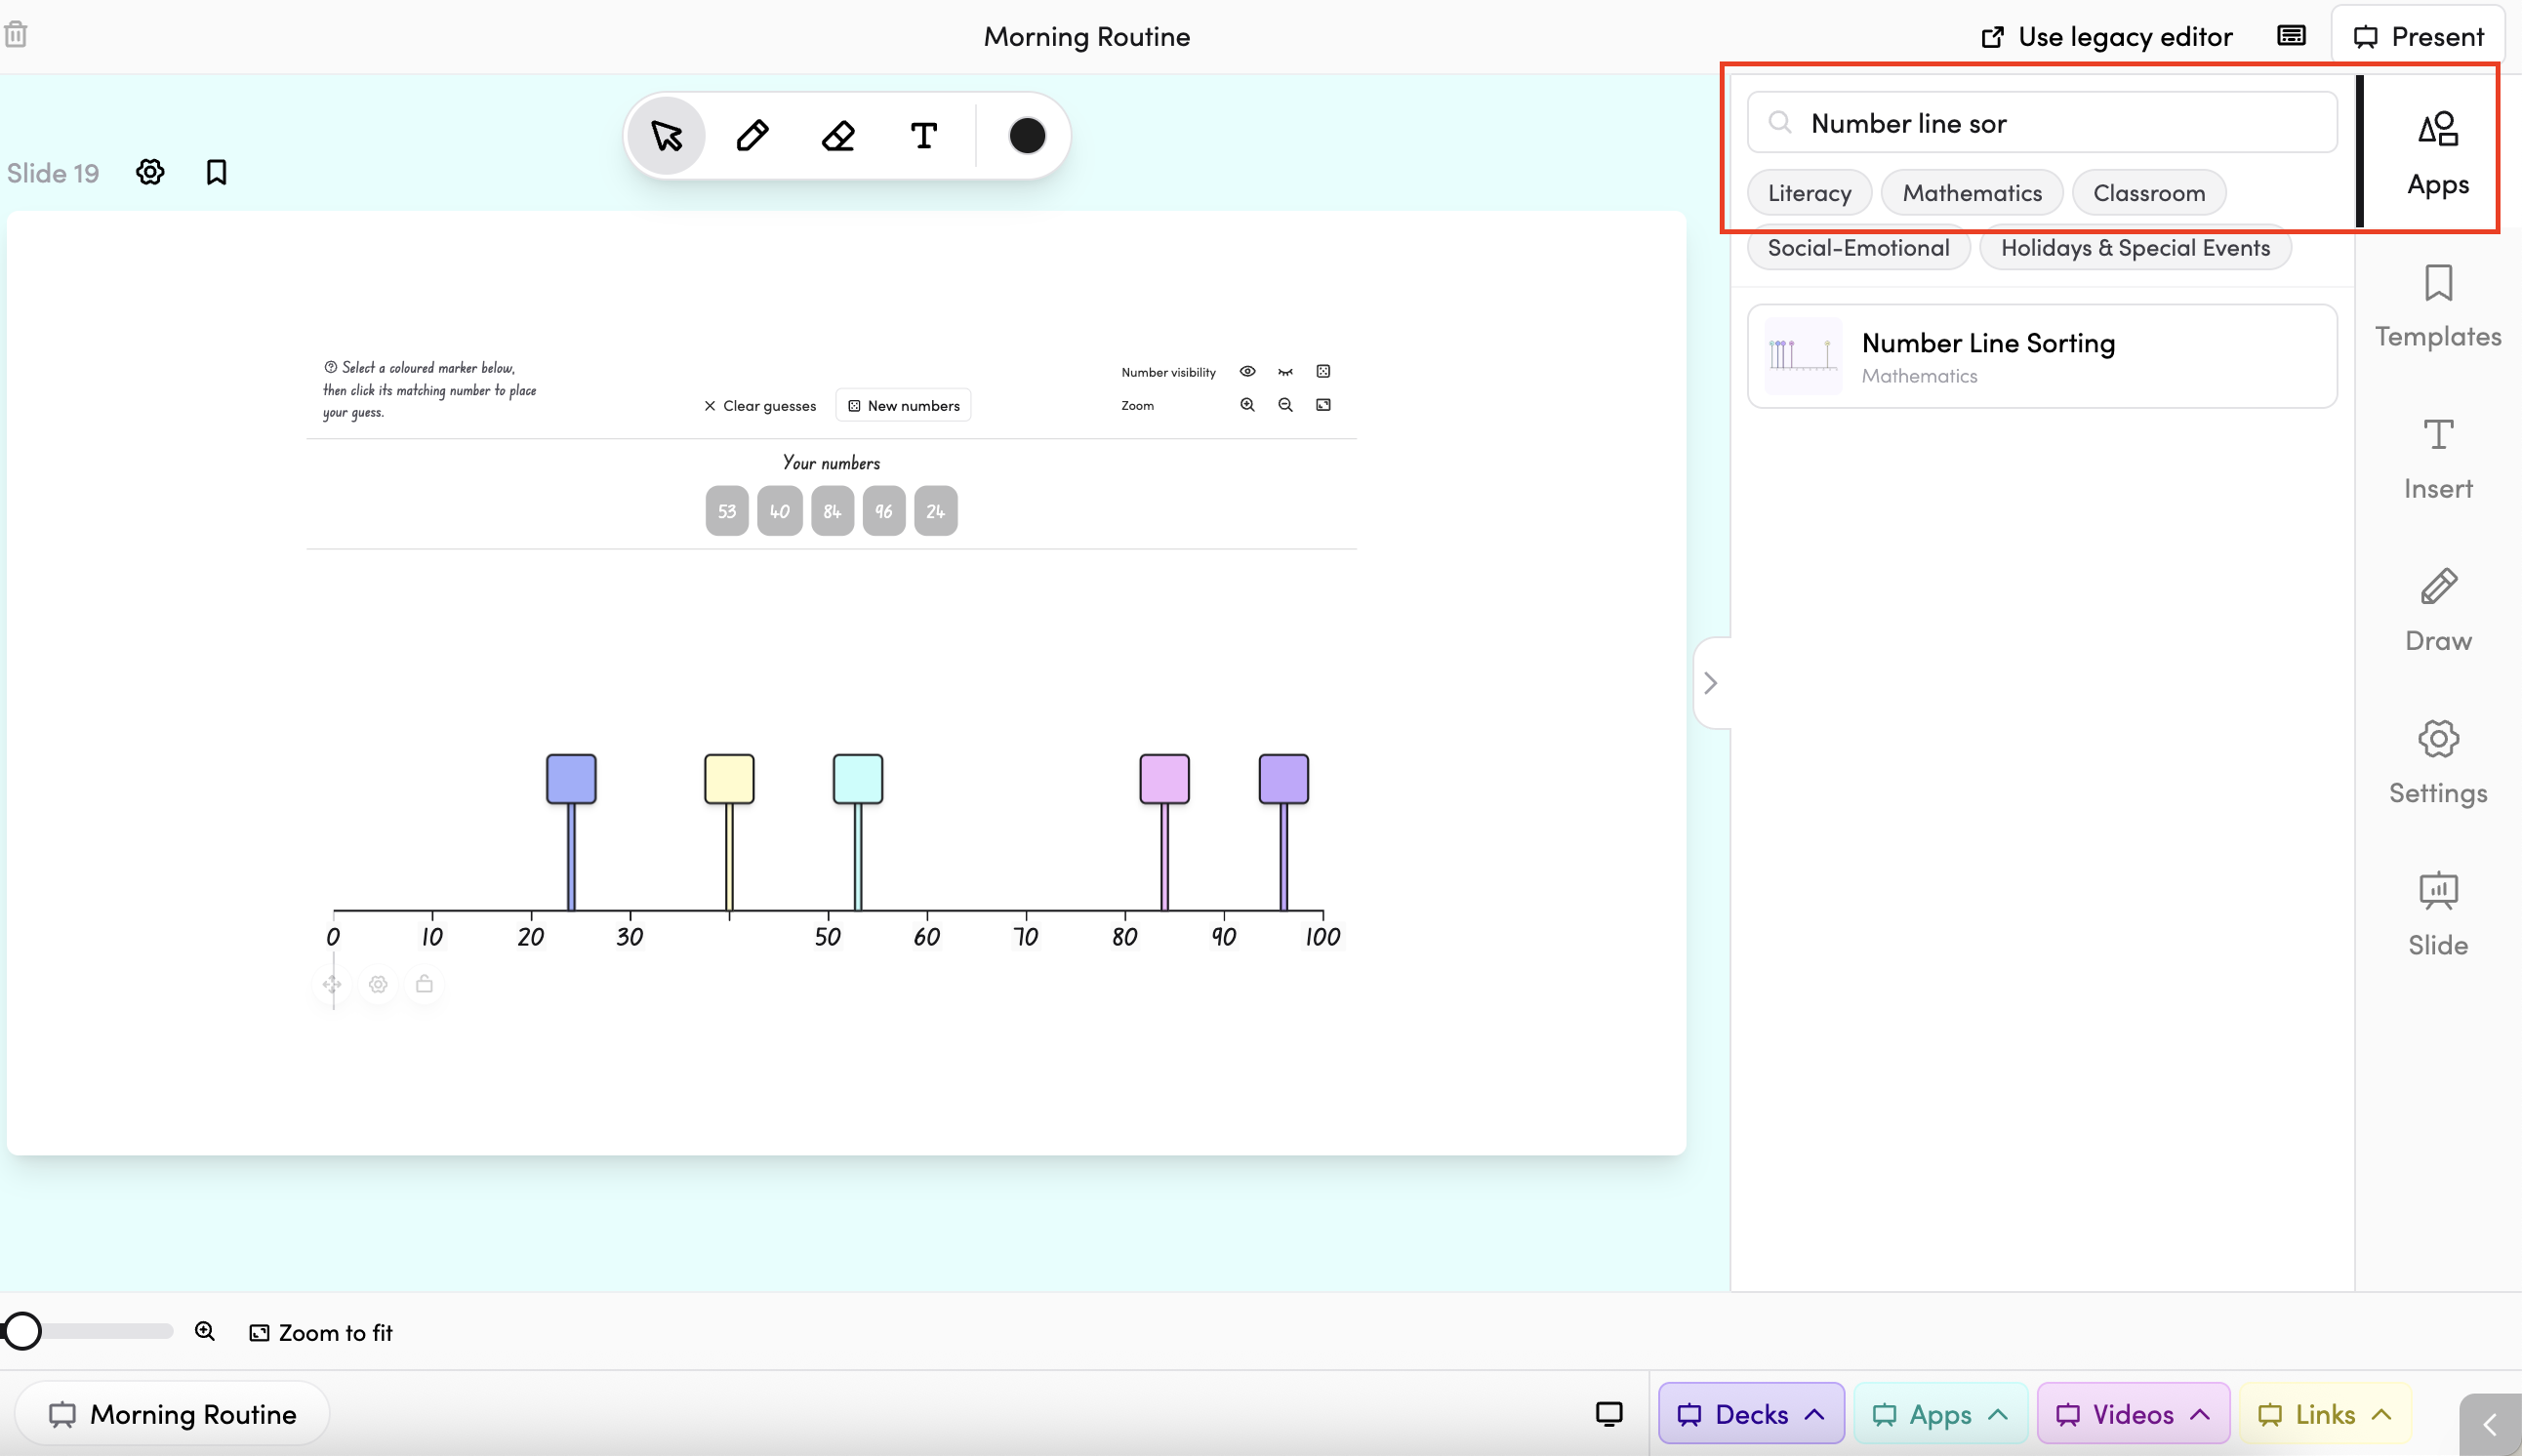Screen dimensions: 2522x1456
Task: Hide numbers with closed eye icon
Action: 1285,371
